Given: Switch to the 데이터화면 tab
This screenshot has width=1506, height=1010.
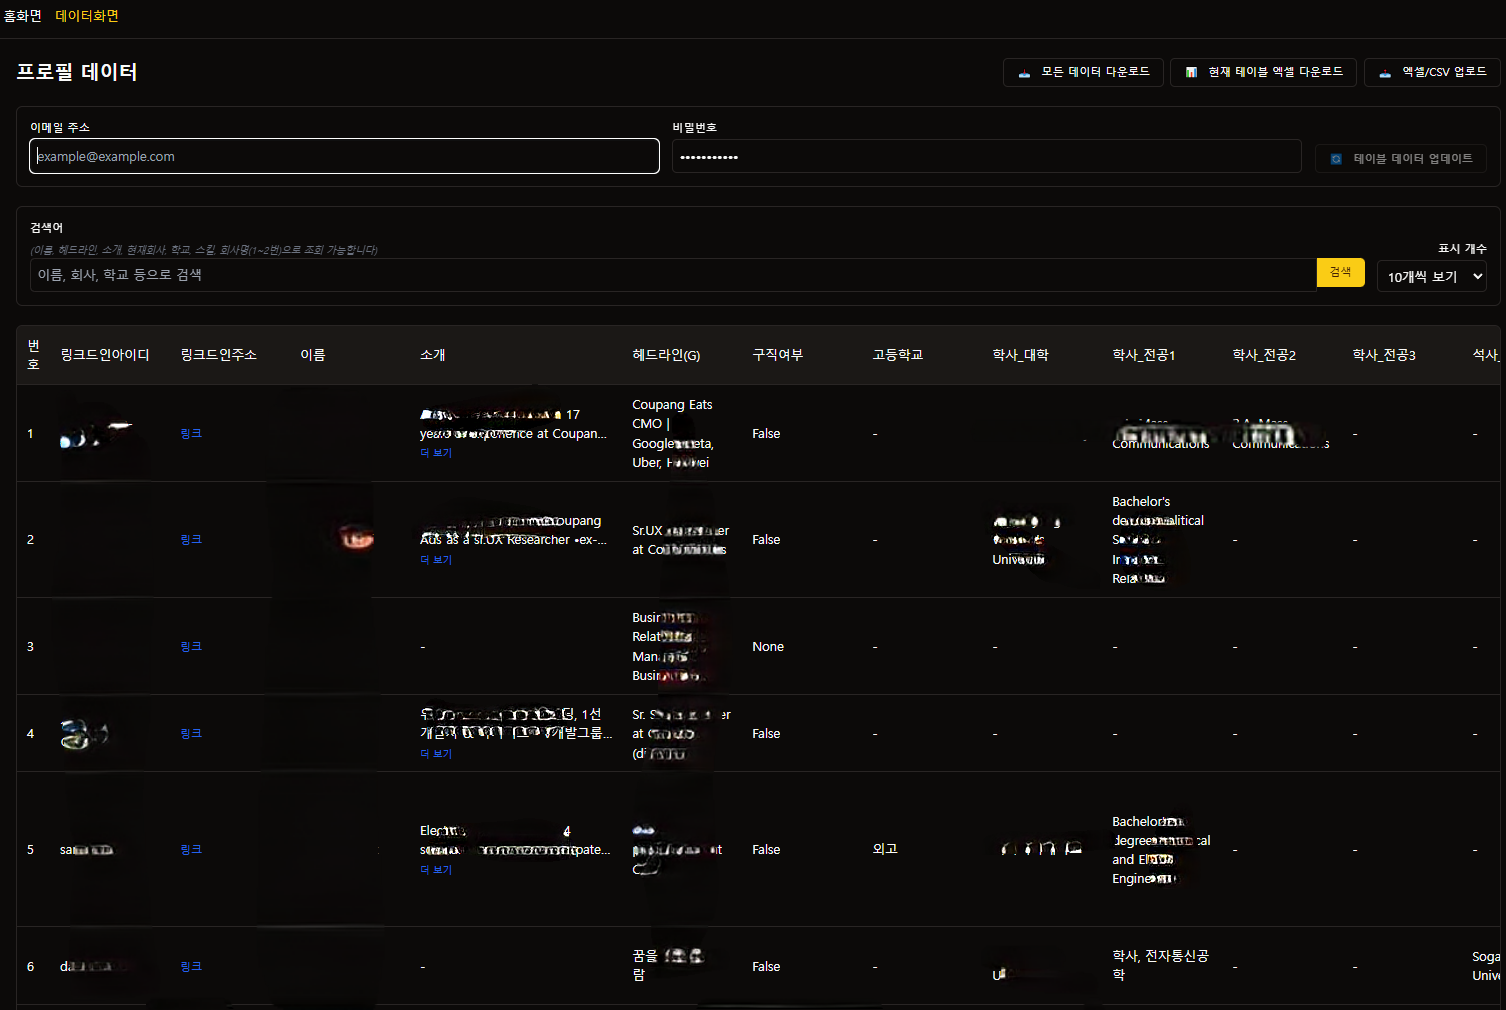Looking at the screenshot, I should (x=87, y=16).
